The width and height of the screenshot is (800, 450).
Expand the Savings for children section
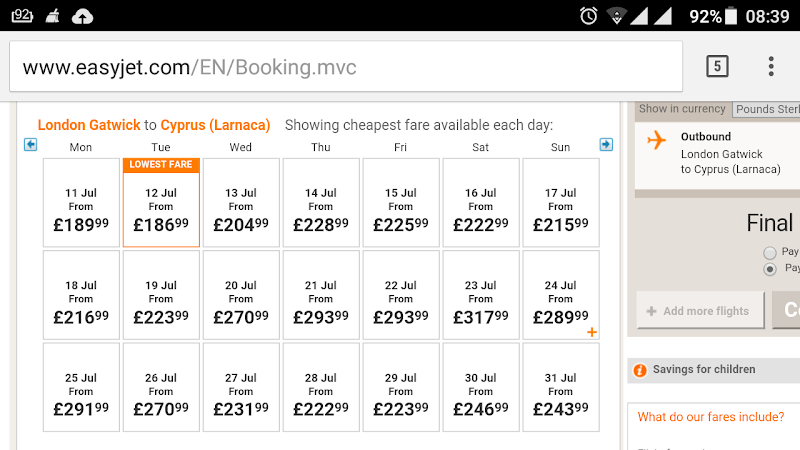click(x=704, y=370)
